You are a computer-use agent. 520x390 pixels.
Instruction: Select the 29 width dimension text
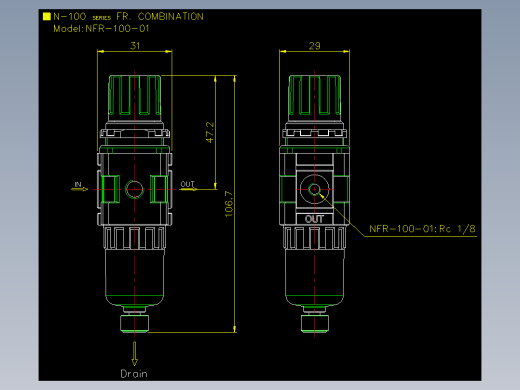pyautogui.click(x=315, y=46)
